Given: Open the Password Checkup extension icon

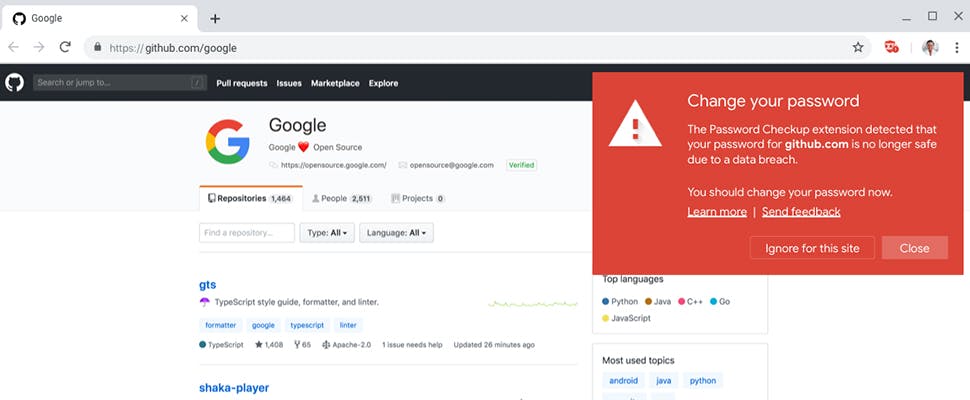Looking at the screenshot, I should click(891, 48).
